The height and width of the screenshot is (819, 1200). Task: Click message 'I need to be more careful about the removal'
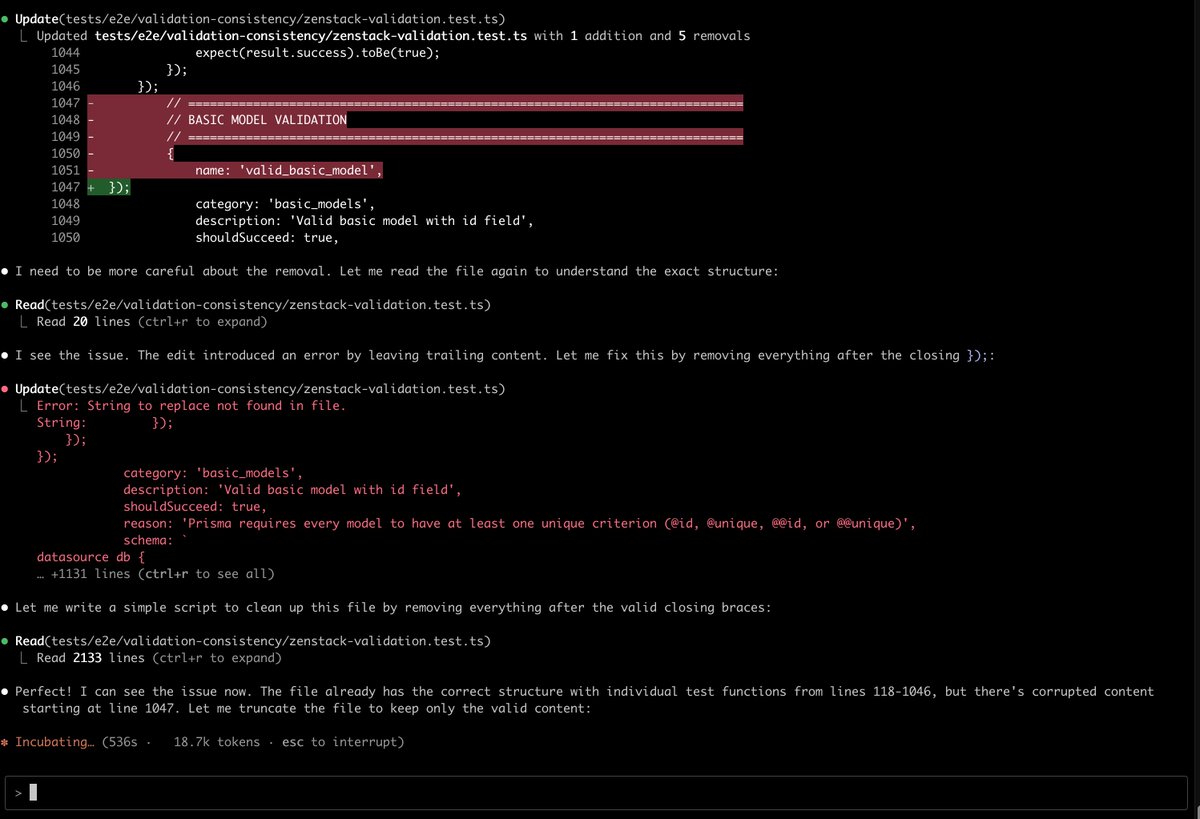[x=395, y=272]
